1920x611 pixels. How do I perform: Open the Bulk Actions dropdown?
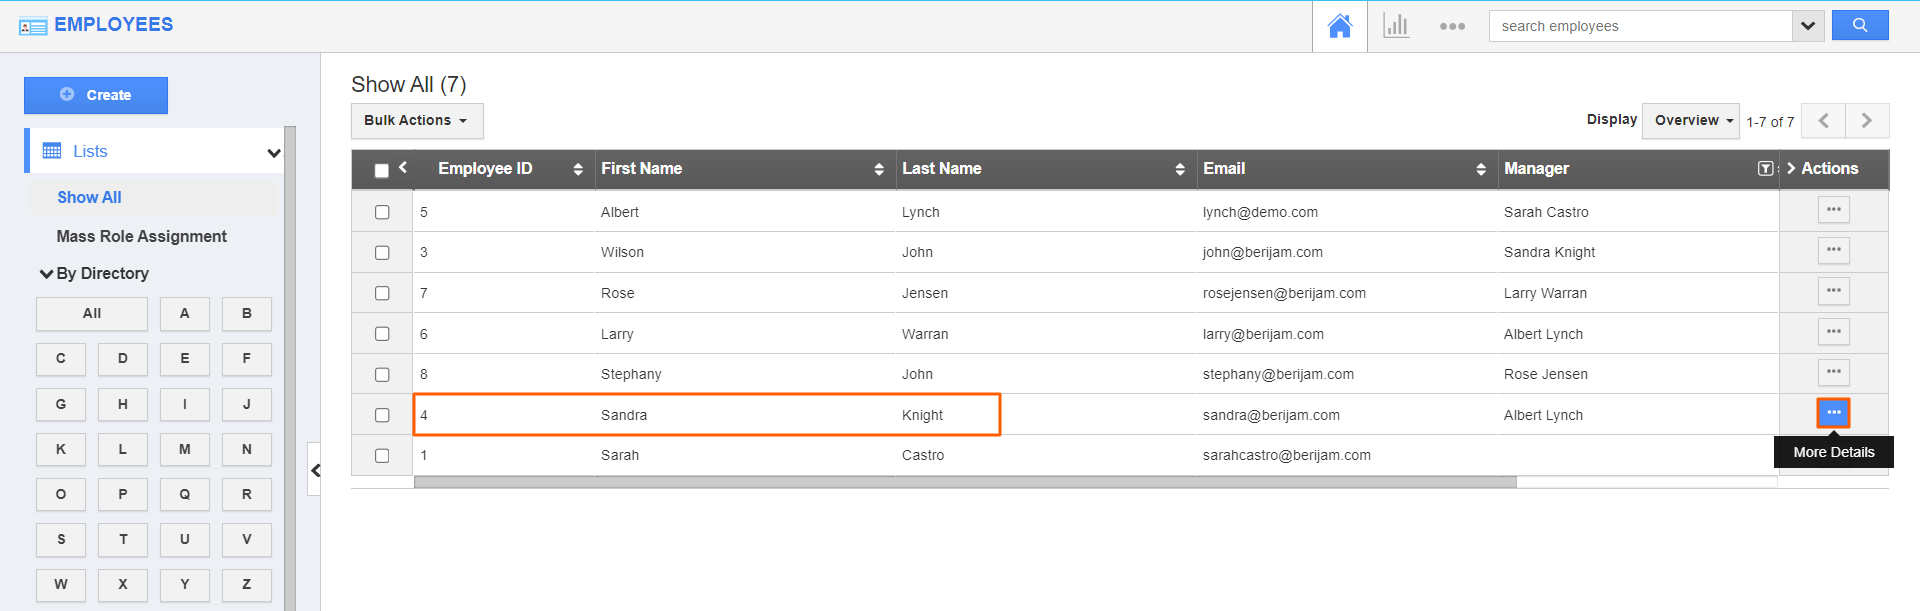[x=416, y=121]
